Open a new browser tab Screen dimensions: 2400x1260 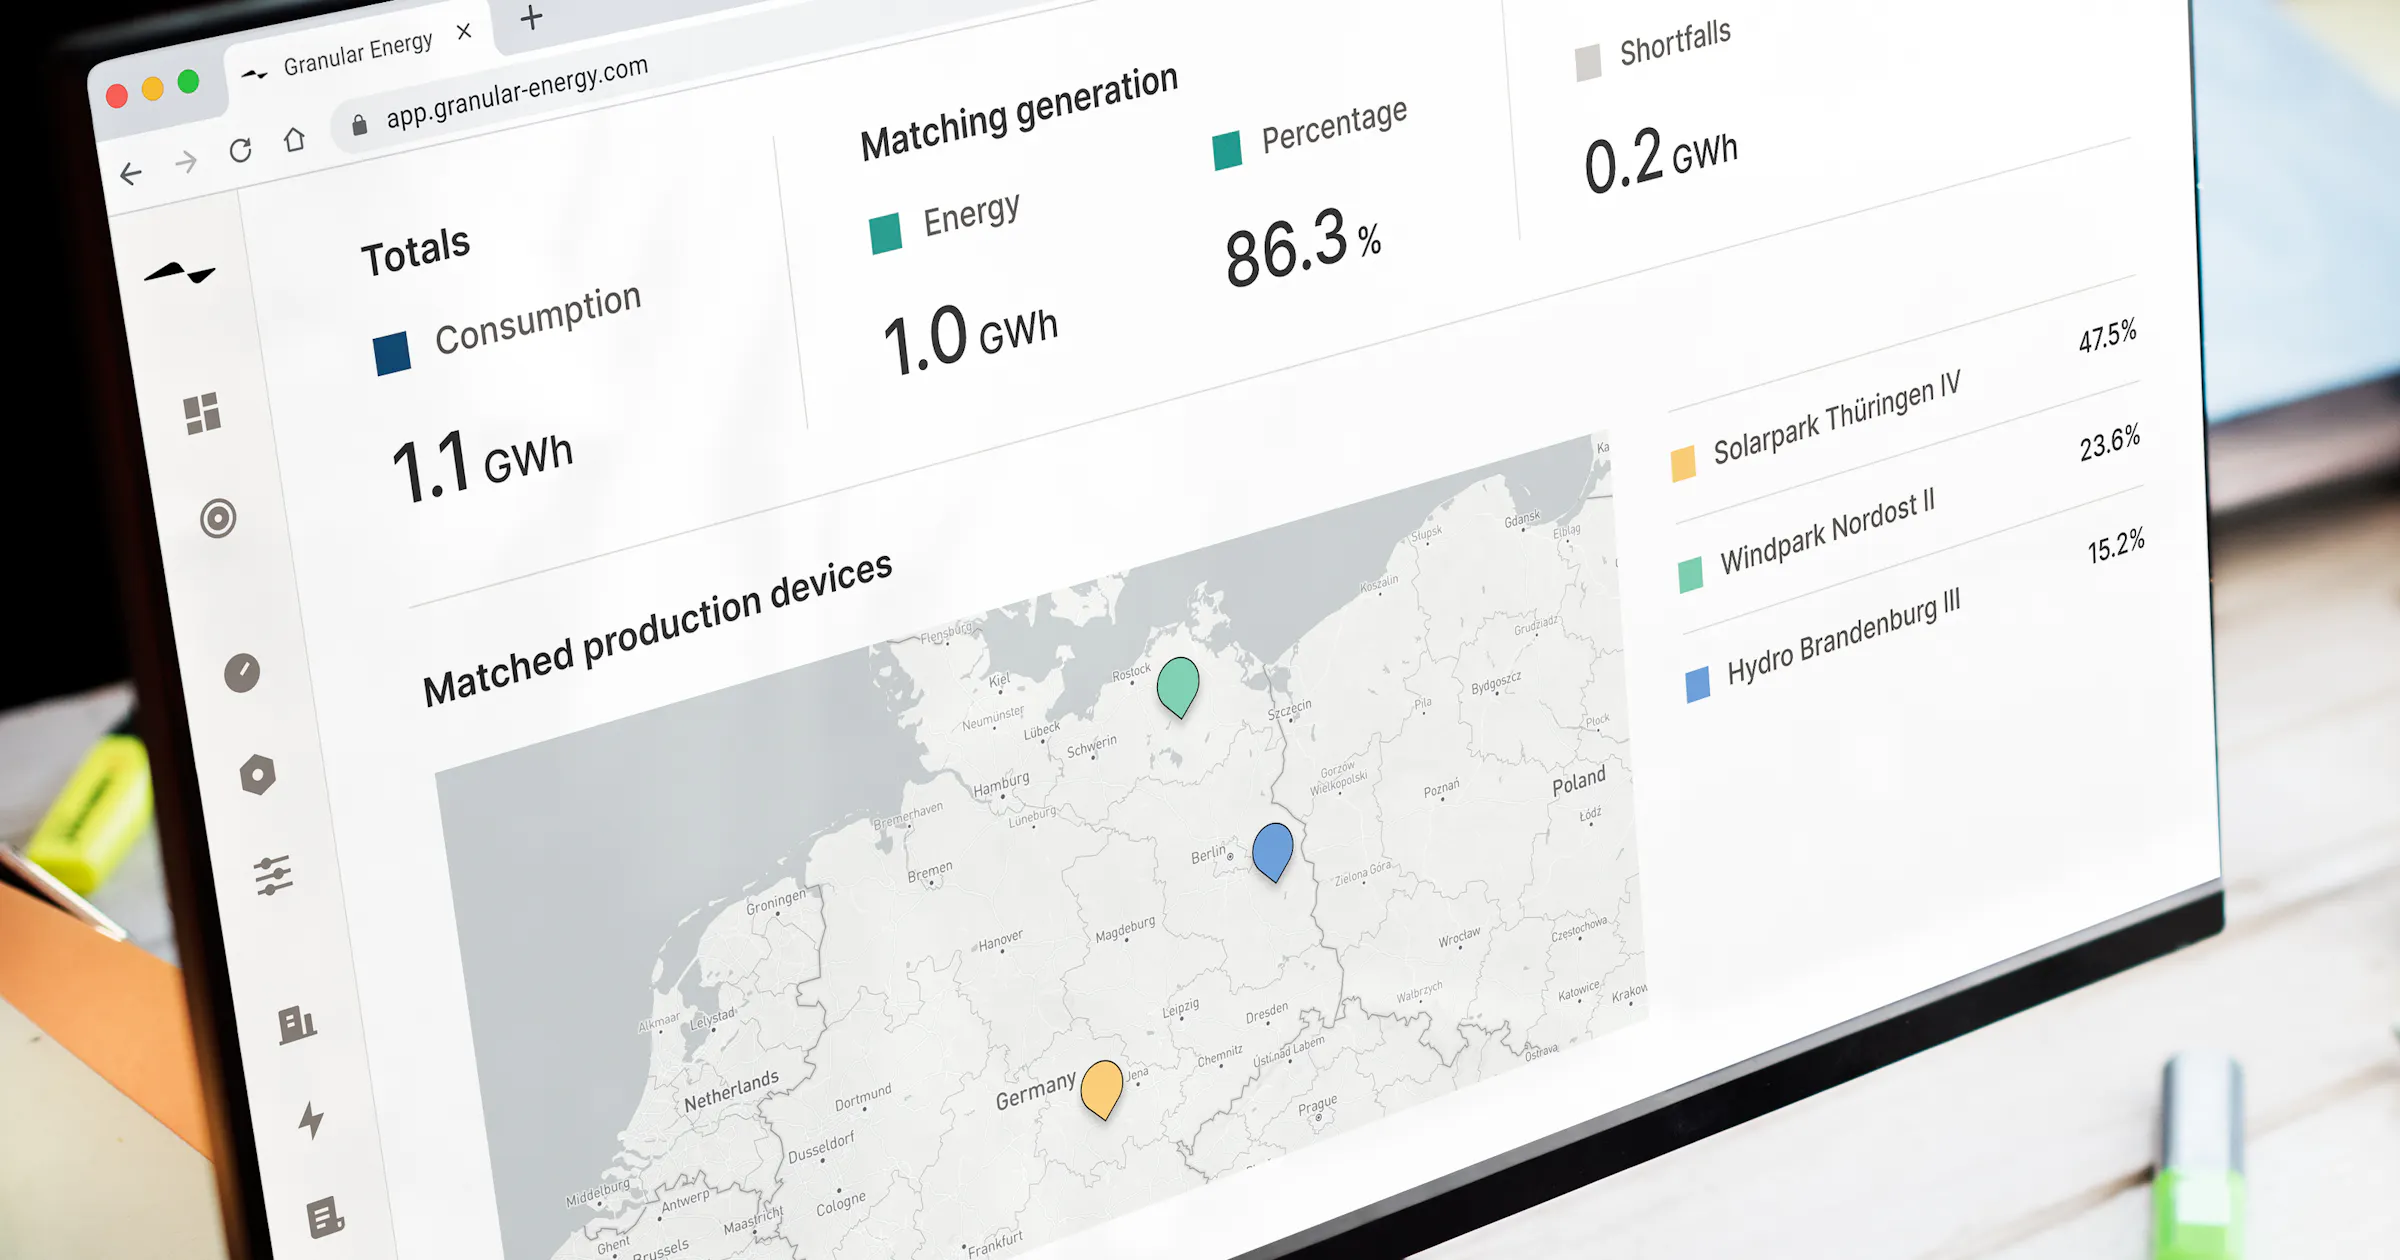coord(531,17)
